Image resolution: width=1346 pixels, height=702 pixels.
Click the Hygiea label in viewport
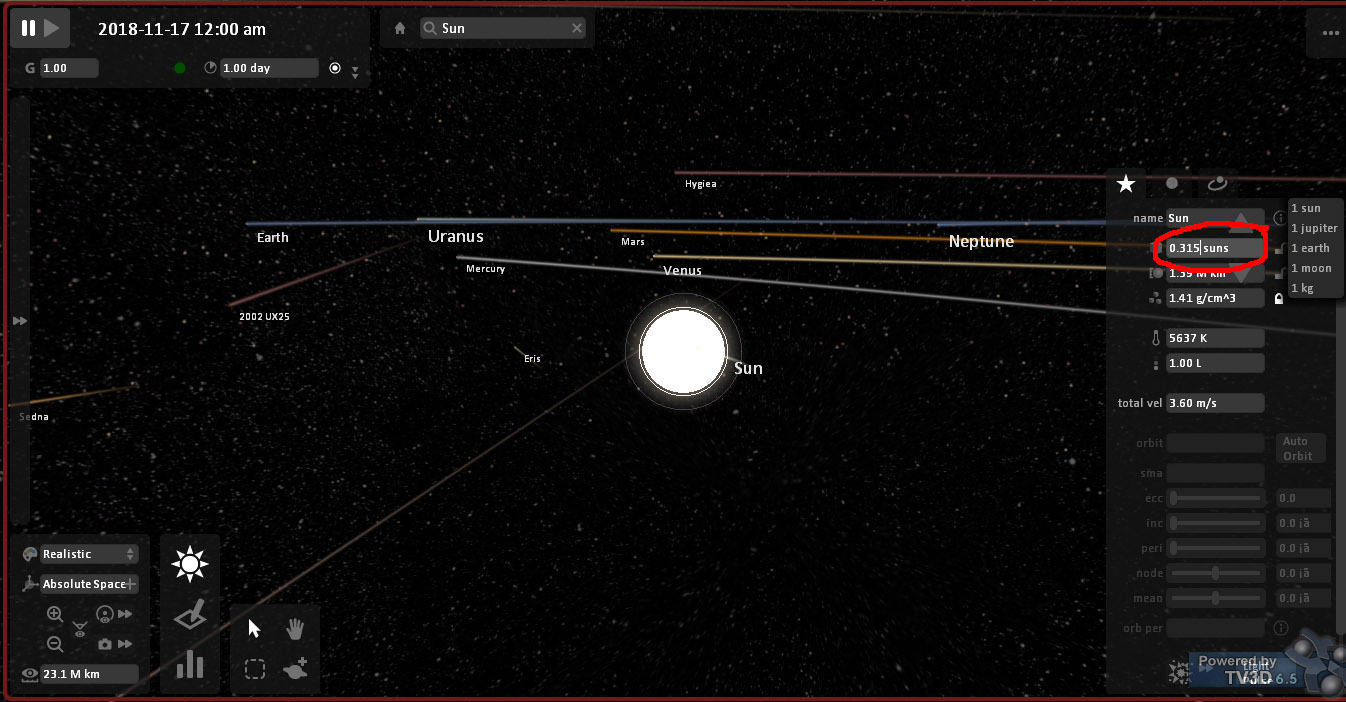coord(700,184)
